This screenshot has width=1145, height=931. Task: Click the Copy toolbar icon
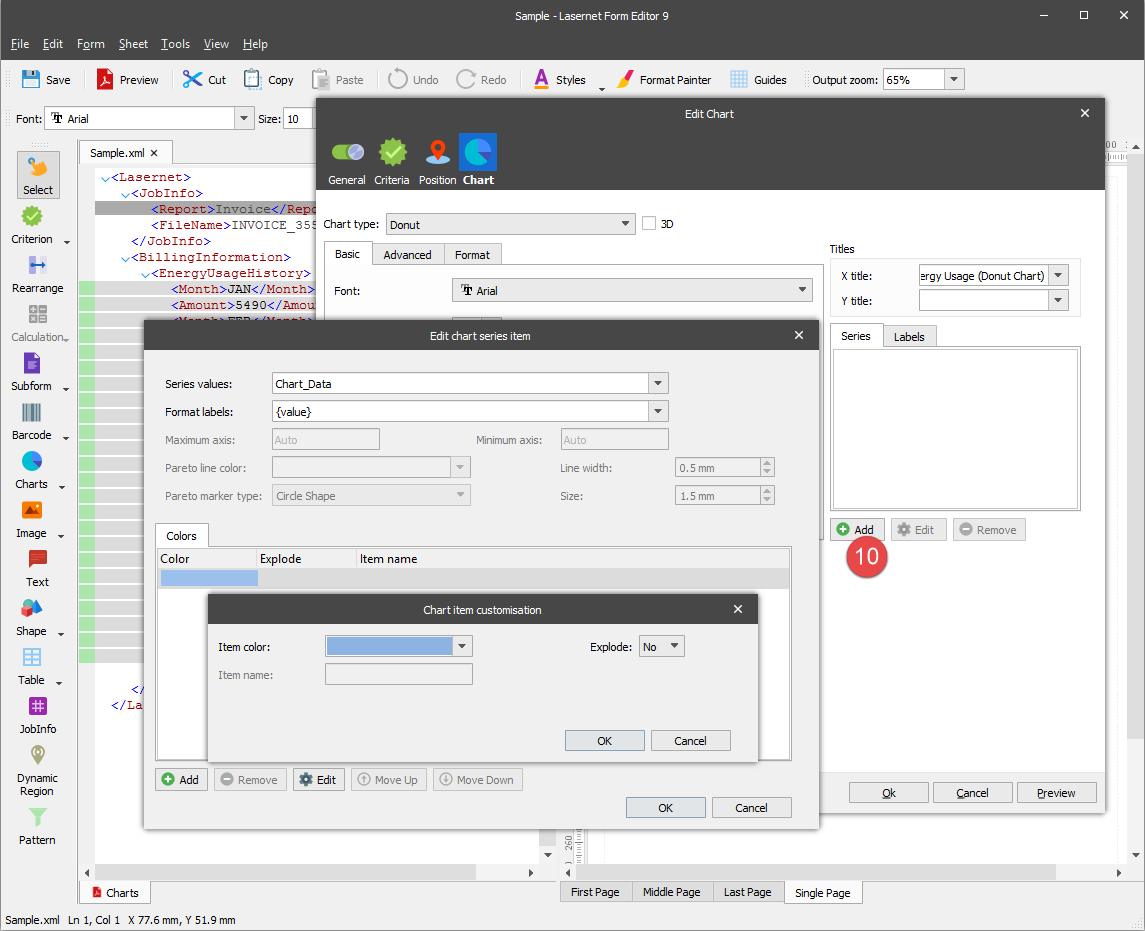coord(252,79)
